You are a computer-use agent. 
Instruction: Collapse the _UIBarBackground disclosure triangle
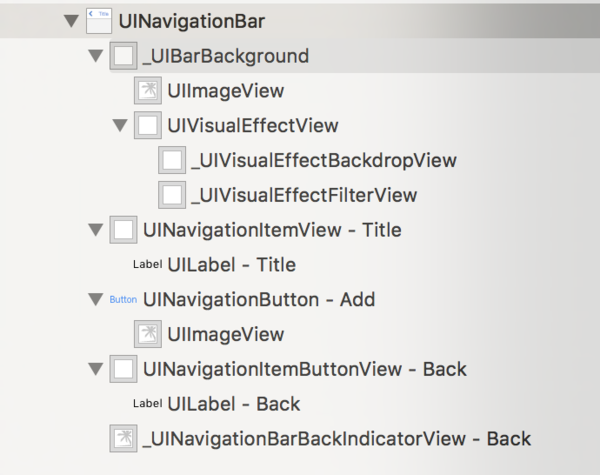[x=96, y=56]
